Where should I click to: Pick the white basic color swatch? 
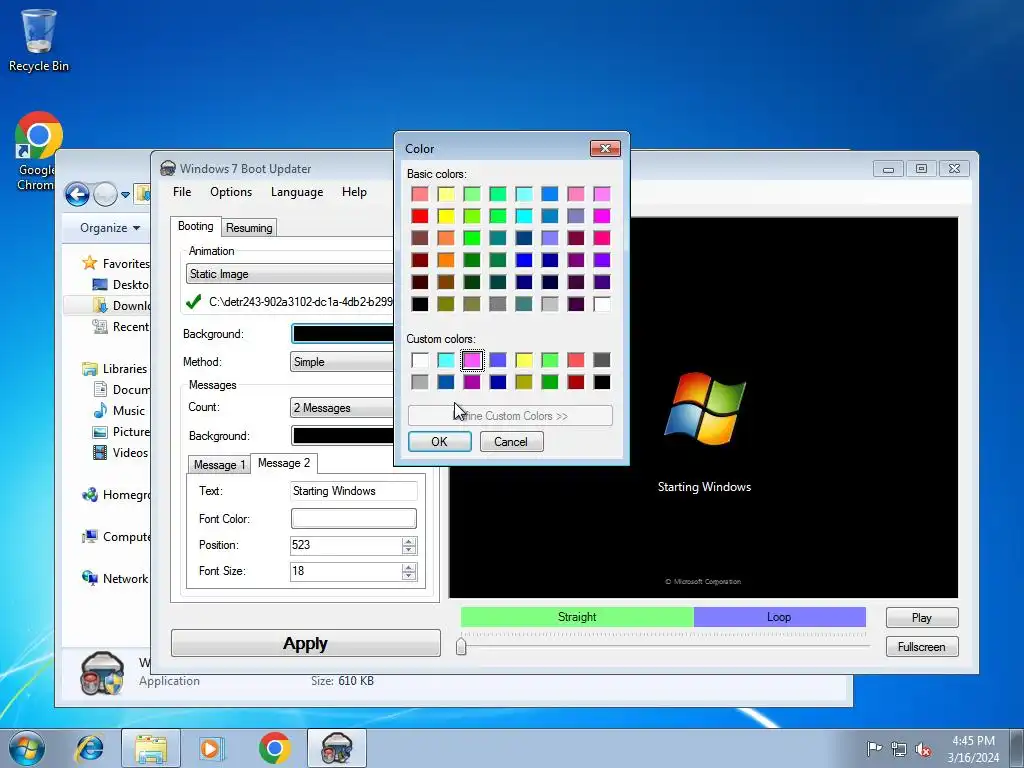[x=601, y=304]
